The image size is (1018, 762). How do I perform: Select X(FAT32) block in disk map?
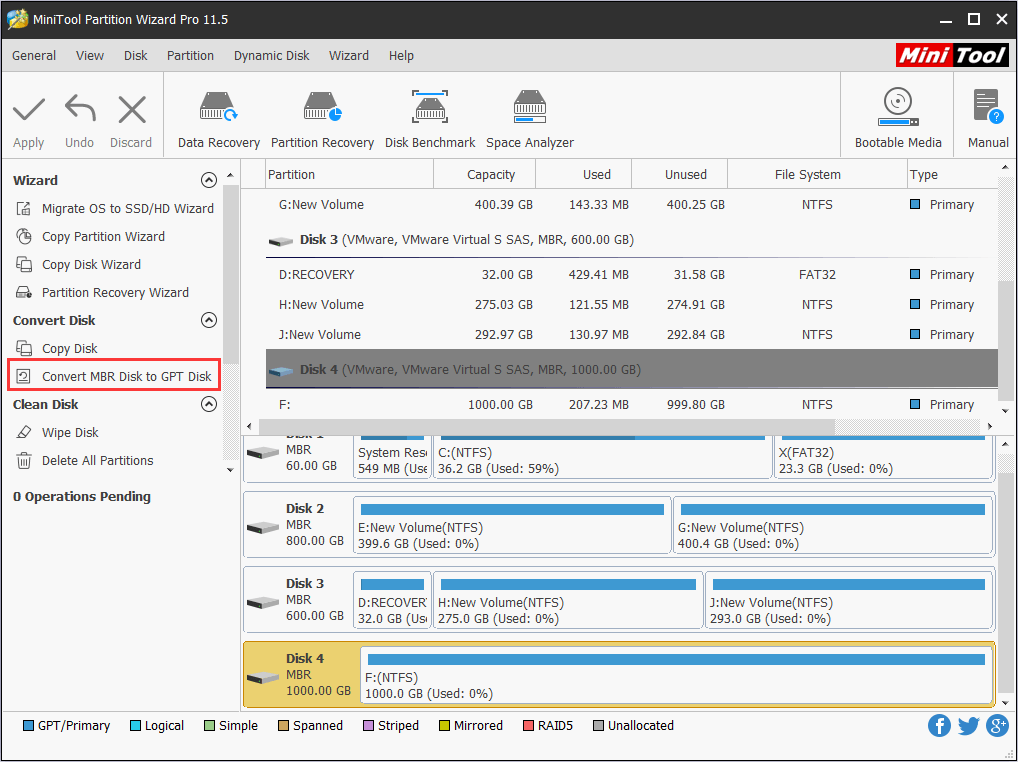click(883, 456)
